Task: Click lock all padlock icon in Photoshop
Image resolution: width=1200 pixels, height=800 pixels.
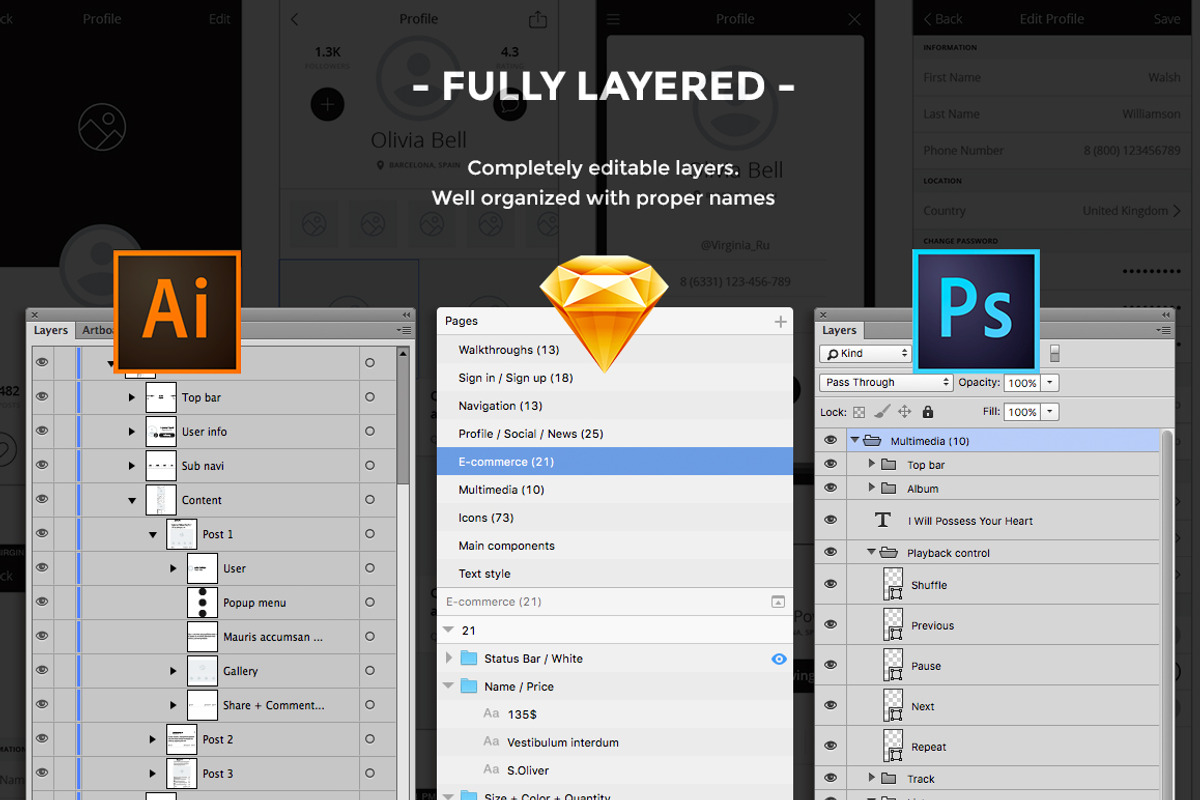Action: tap(927, 412)
